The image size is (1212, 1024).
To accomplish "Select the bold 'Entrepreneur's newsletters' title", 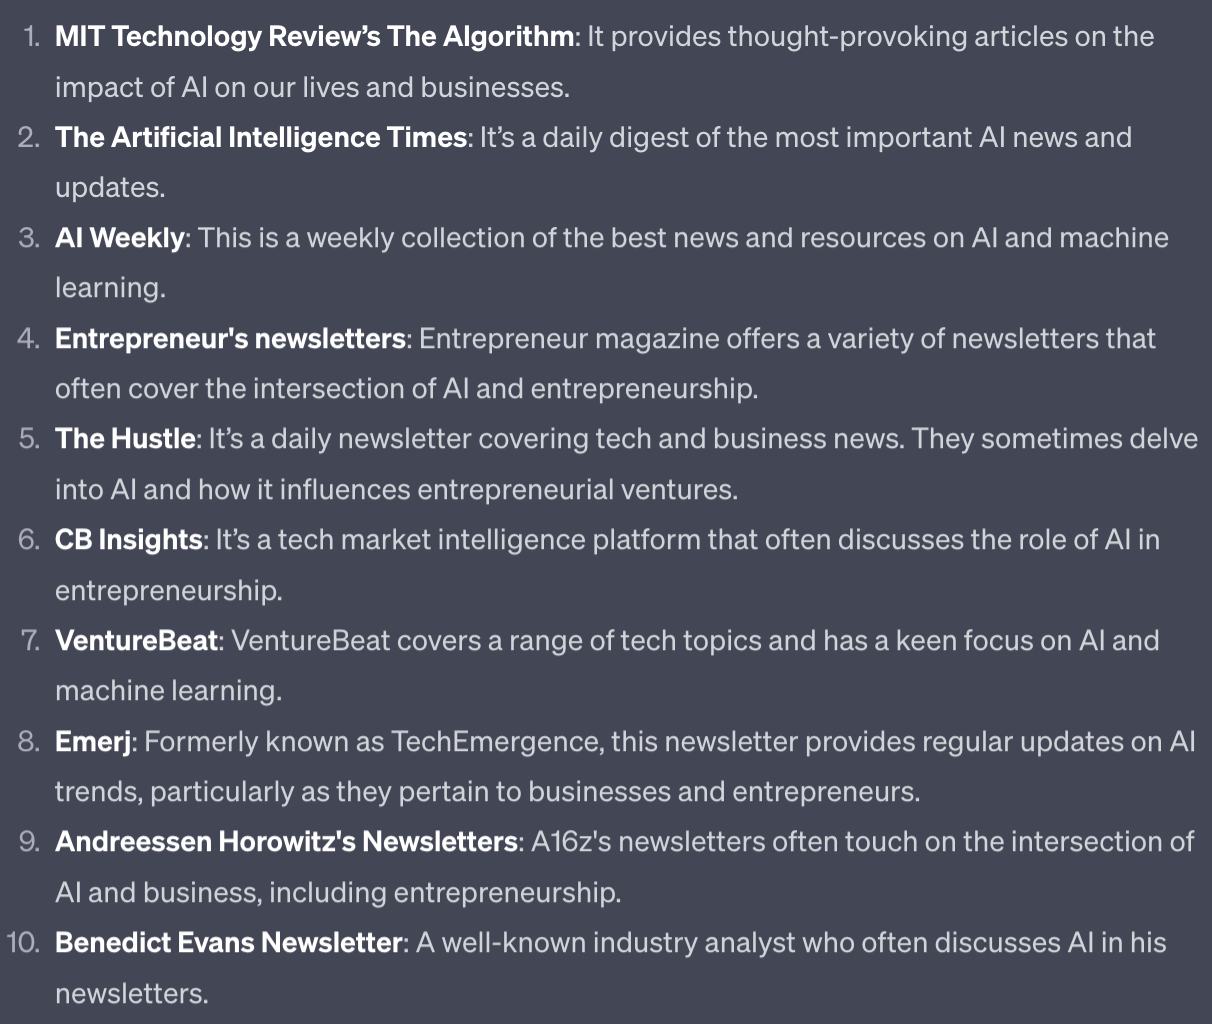I will point(230,339).
